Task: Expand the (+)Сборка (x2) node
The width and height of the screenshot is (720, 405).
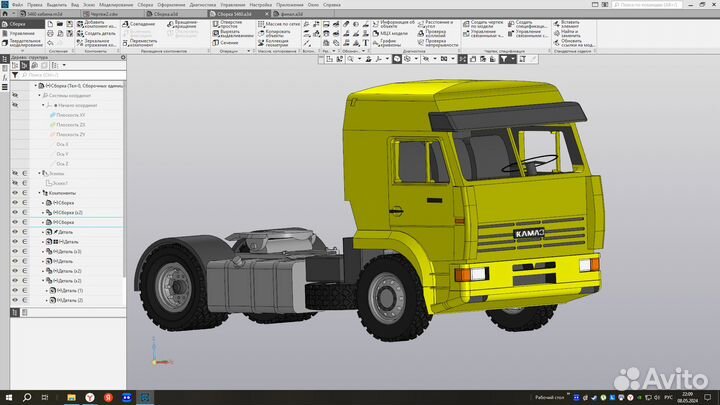Action: [x=43, y=212]
